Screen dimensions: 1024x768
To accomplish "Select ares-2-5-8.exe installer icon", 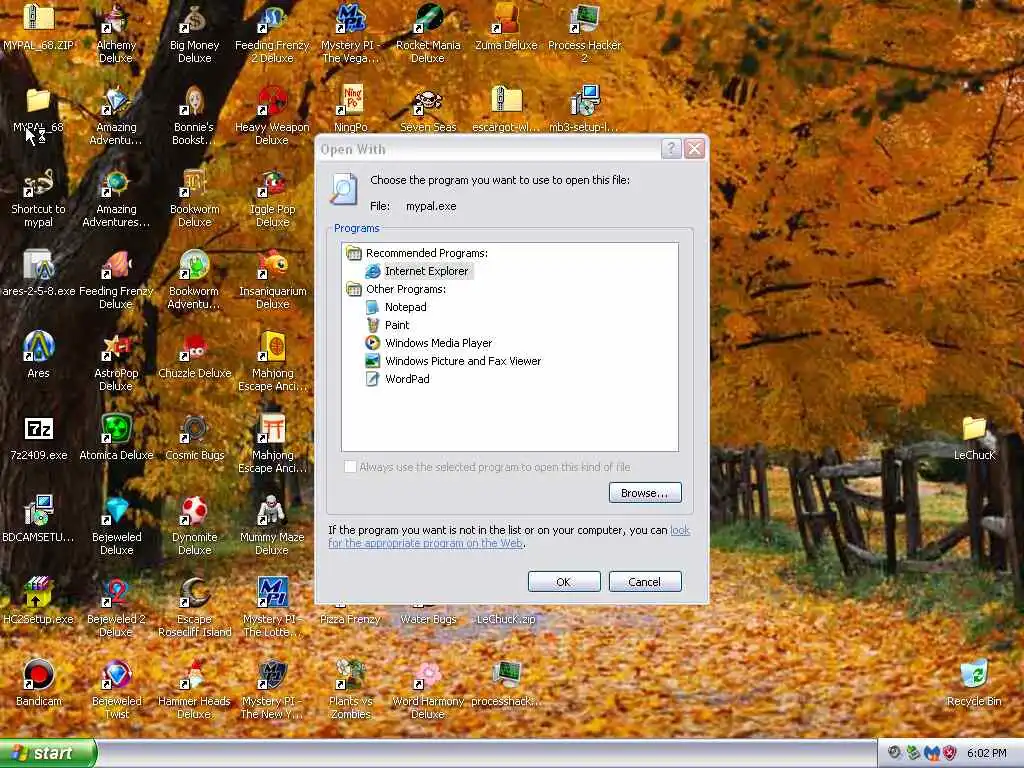I will click(x=39, y=274).
